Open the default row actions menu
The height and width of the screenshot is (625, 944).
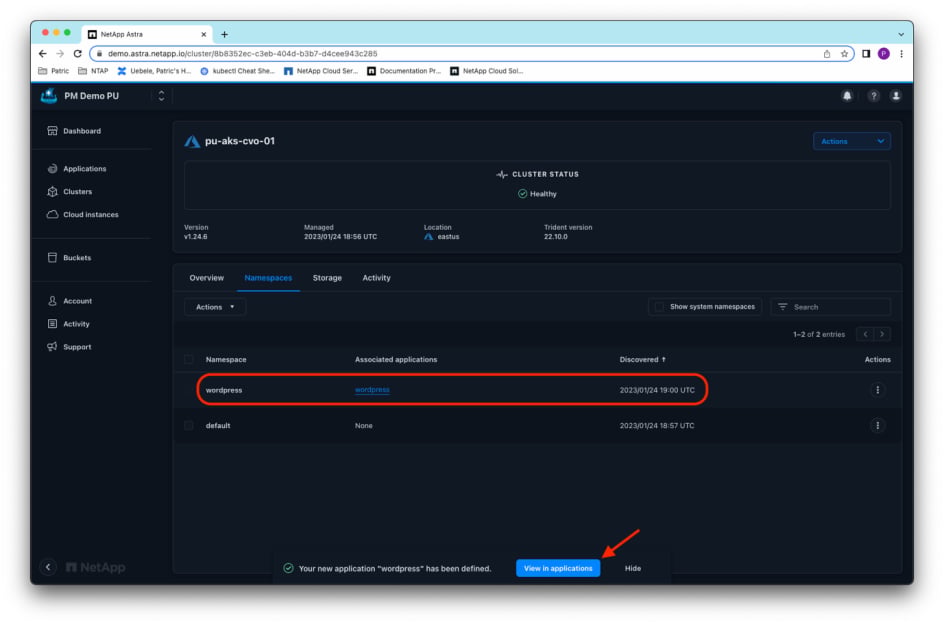877,426
